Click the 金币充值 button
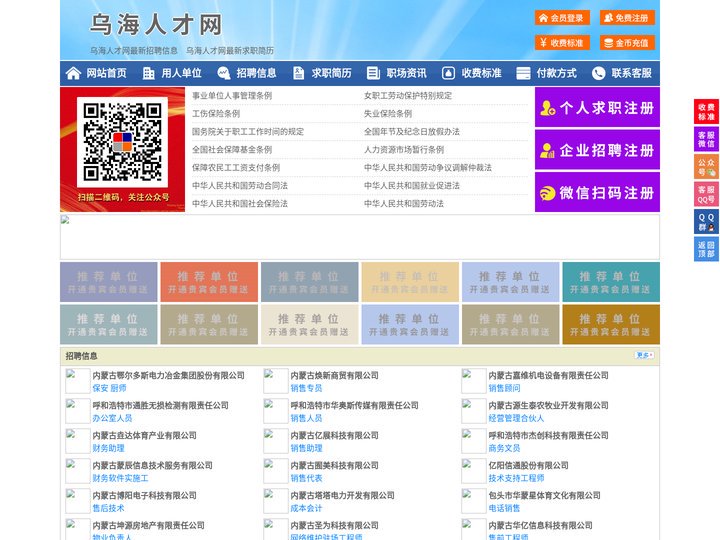 coord(627,43)
